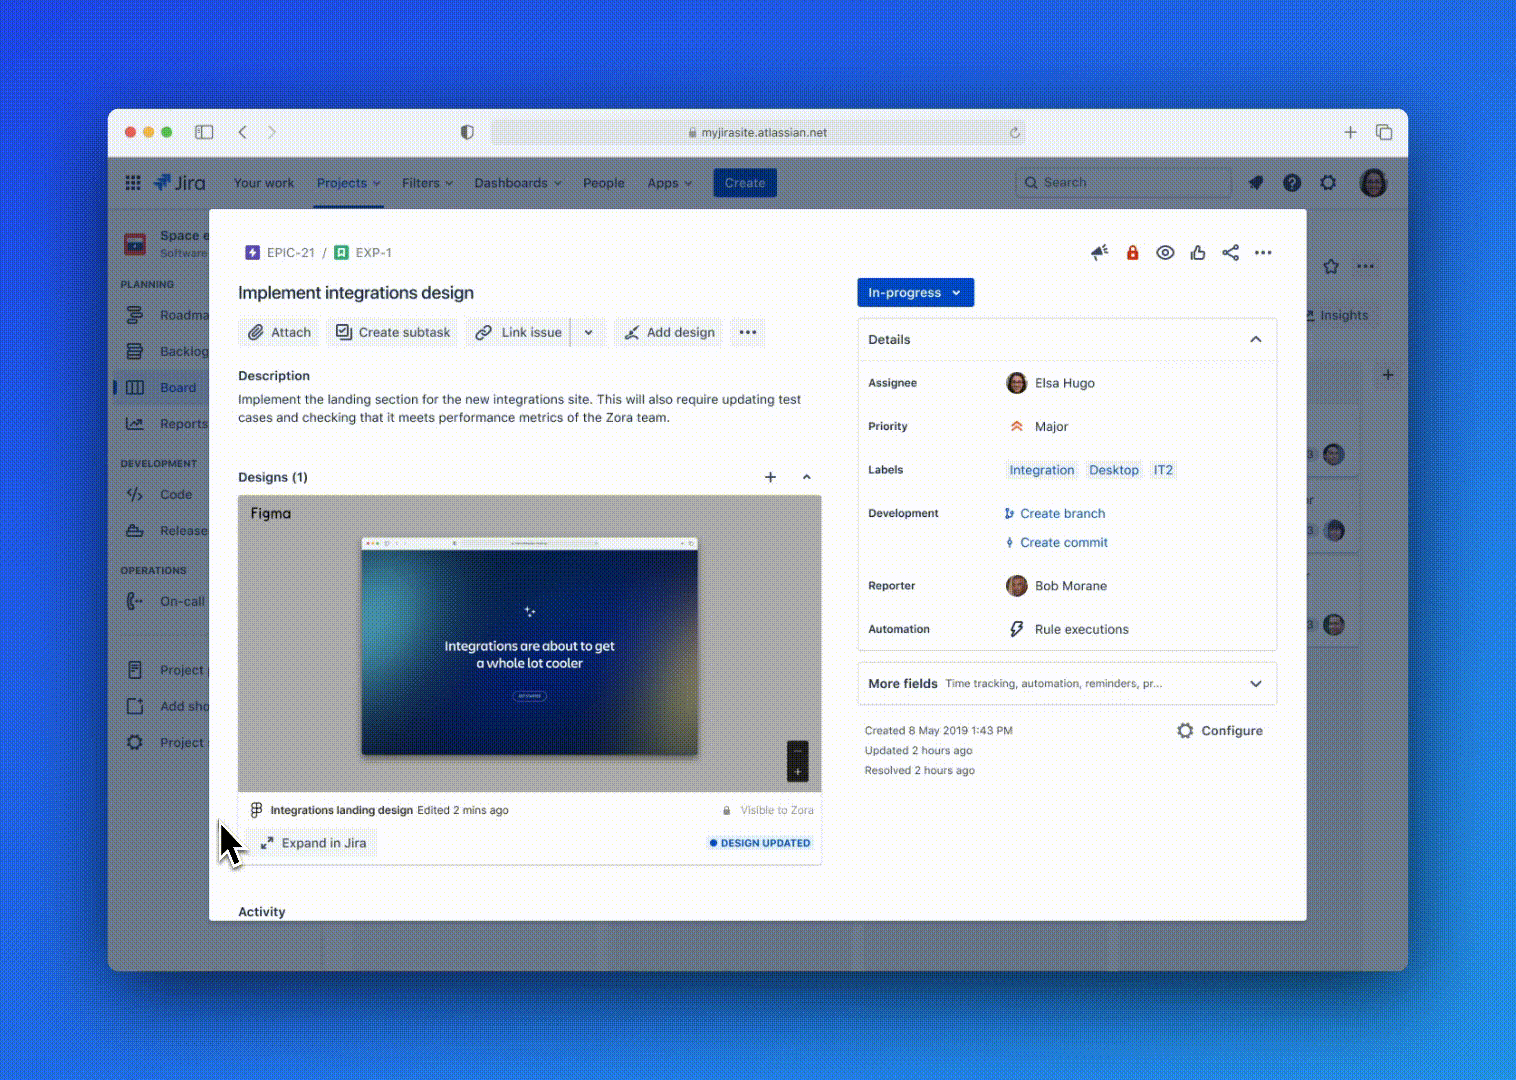Viewport: 1516px width, 1080px height.
Task: Click the help question mark icon
Action: click(1292, 183)
